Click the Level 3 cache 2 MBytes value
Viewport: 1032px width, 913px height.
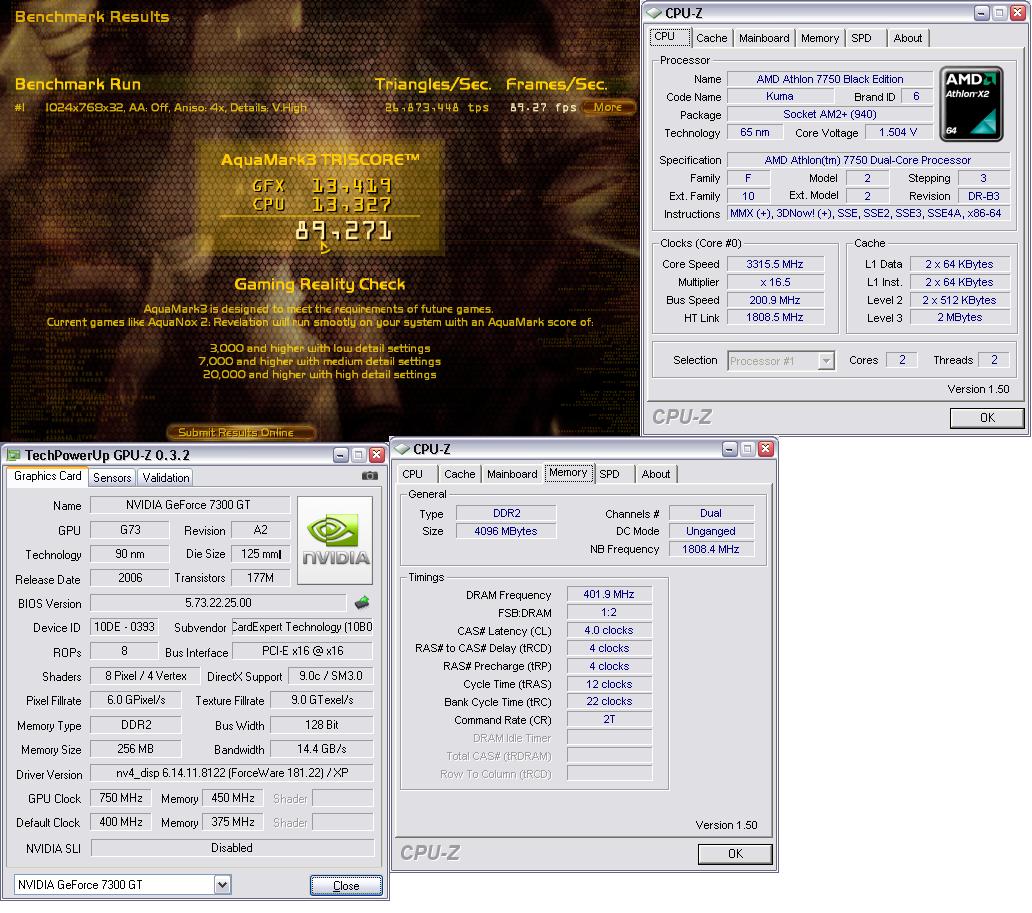[959, 317]
